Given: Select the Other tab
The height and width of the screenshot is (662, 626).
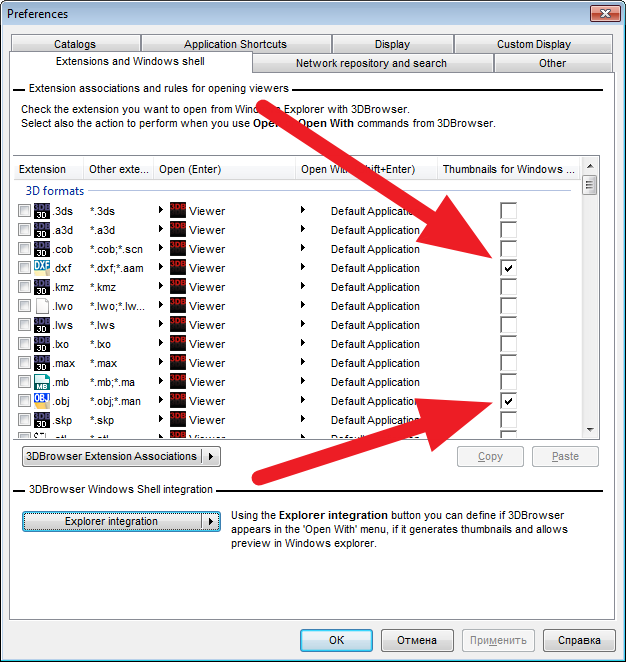Looking at the screenshot, I should [553, 63].
